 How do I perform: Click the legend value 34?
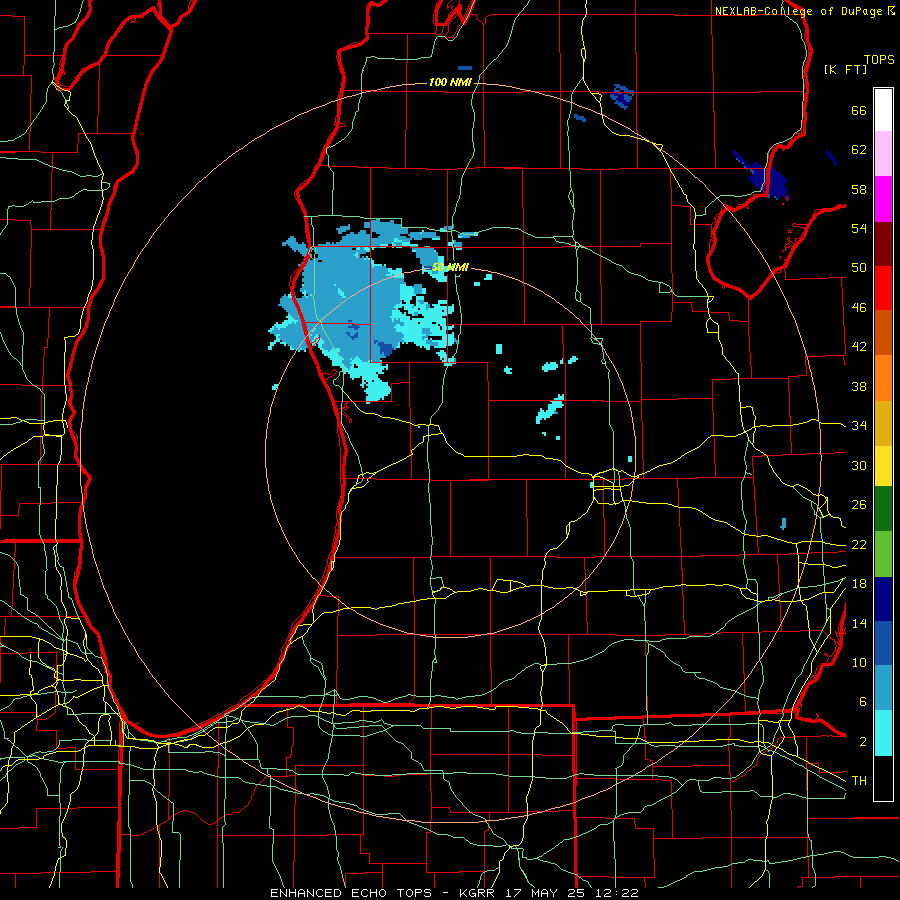(859, 426)
